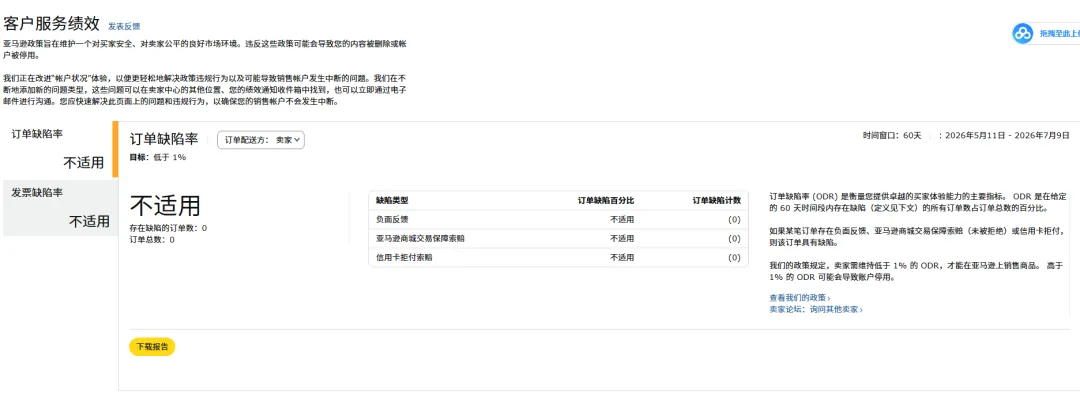Click the large 不适用 ODR value
Image resolution: width=1080 pixels, height=394 pixels.
tap(165, 205)
